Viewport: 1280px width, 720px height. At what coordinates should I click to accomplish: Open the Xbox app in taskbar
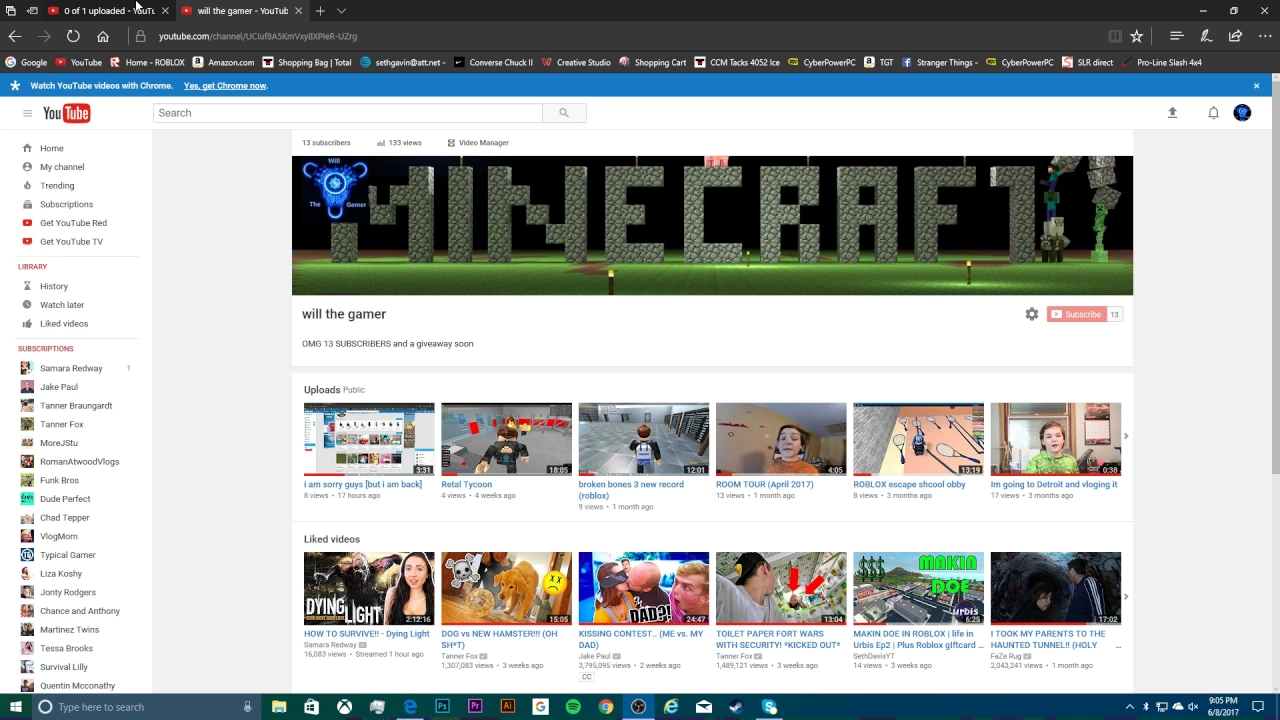pyautogui.click(x=344, y=707)
